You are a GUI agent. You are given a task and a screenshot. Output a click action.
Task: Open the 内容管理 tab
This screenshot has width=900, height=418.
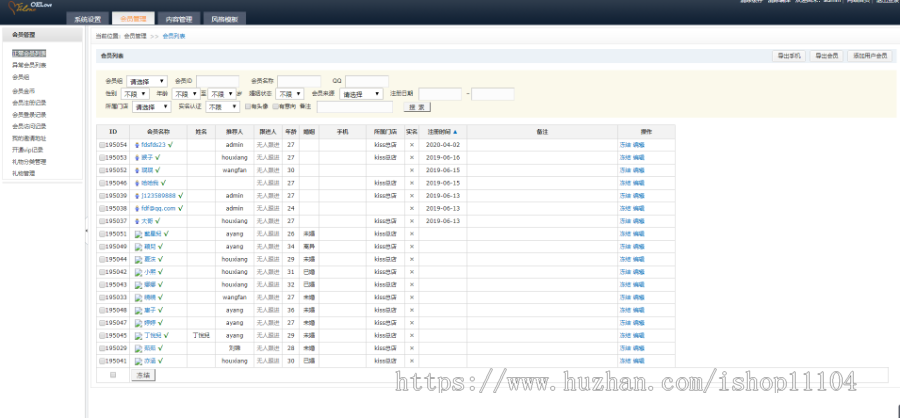[x=180, y=19]
